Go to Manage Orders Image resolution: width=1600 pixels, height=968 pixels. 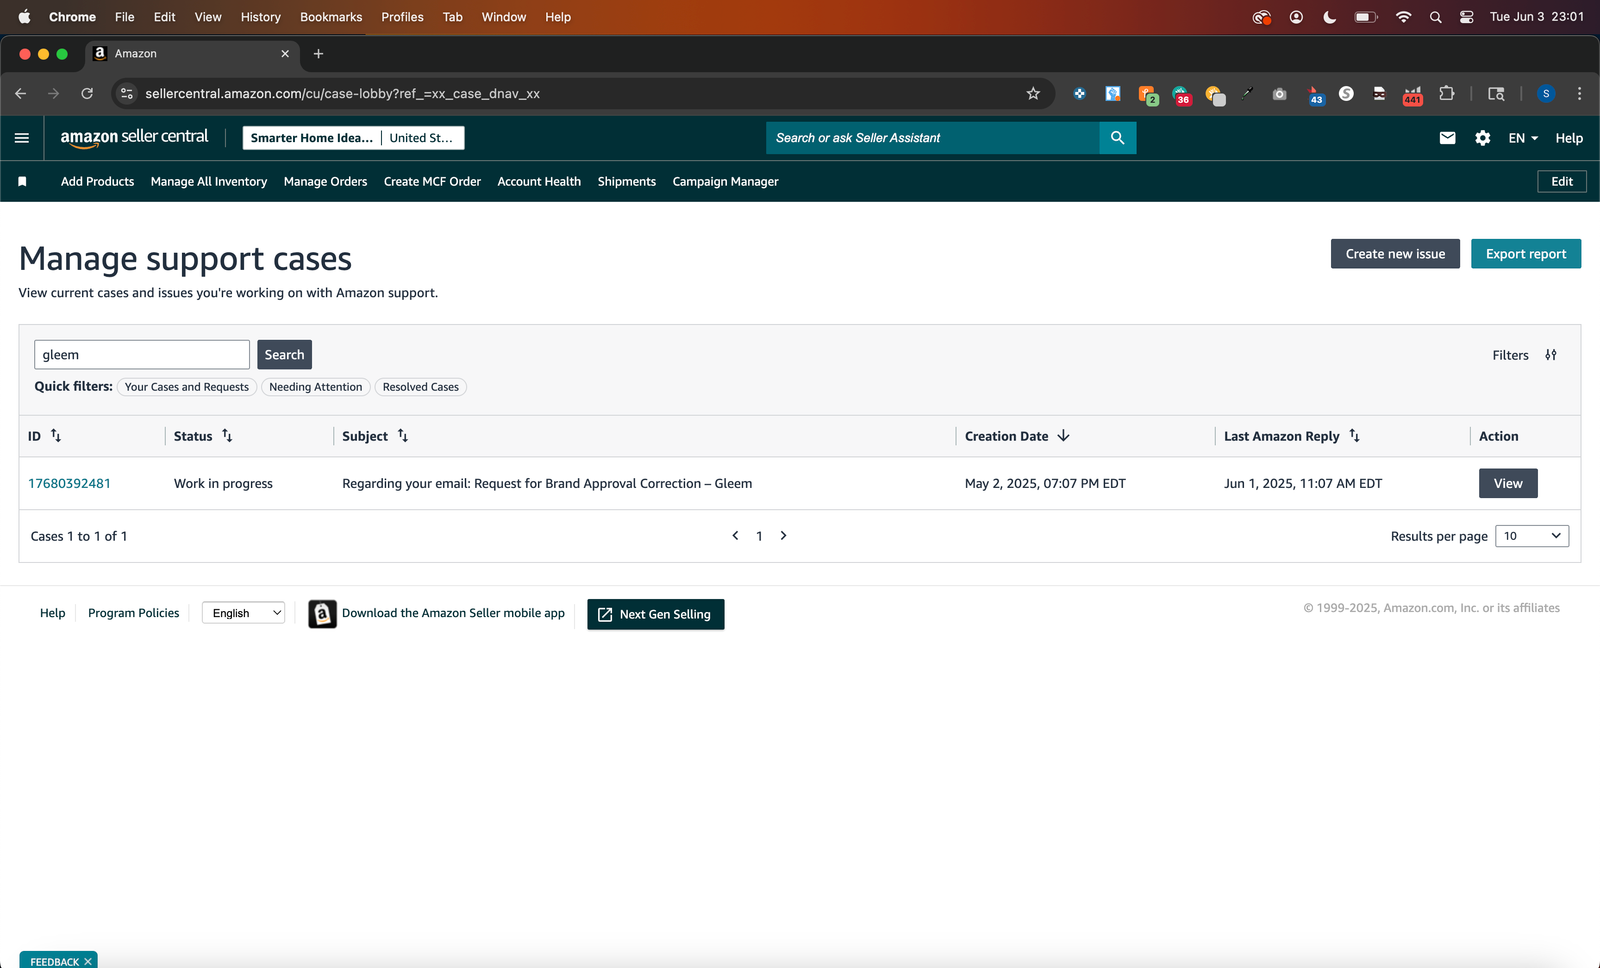click(325, 182)
